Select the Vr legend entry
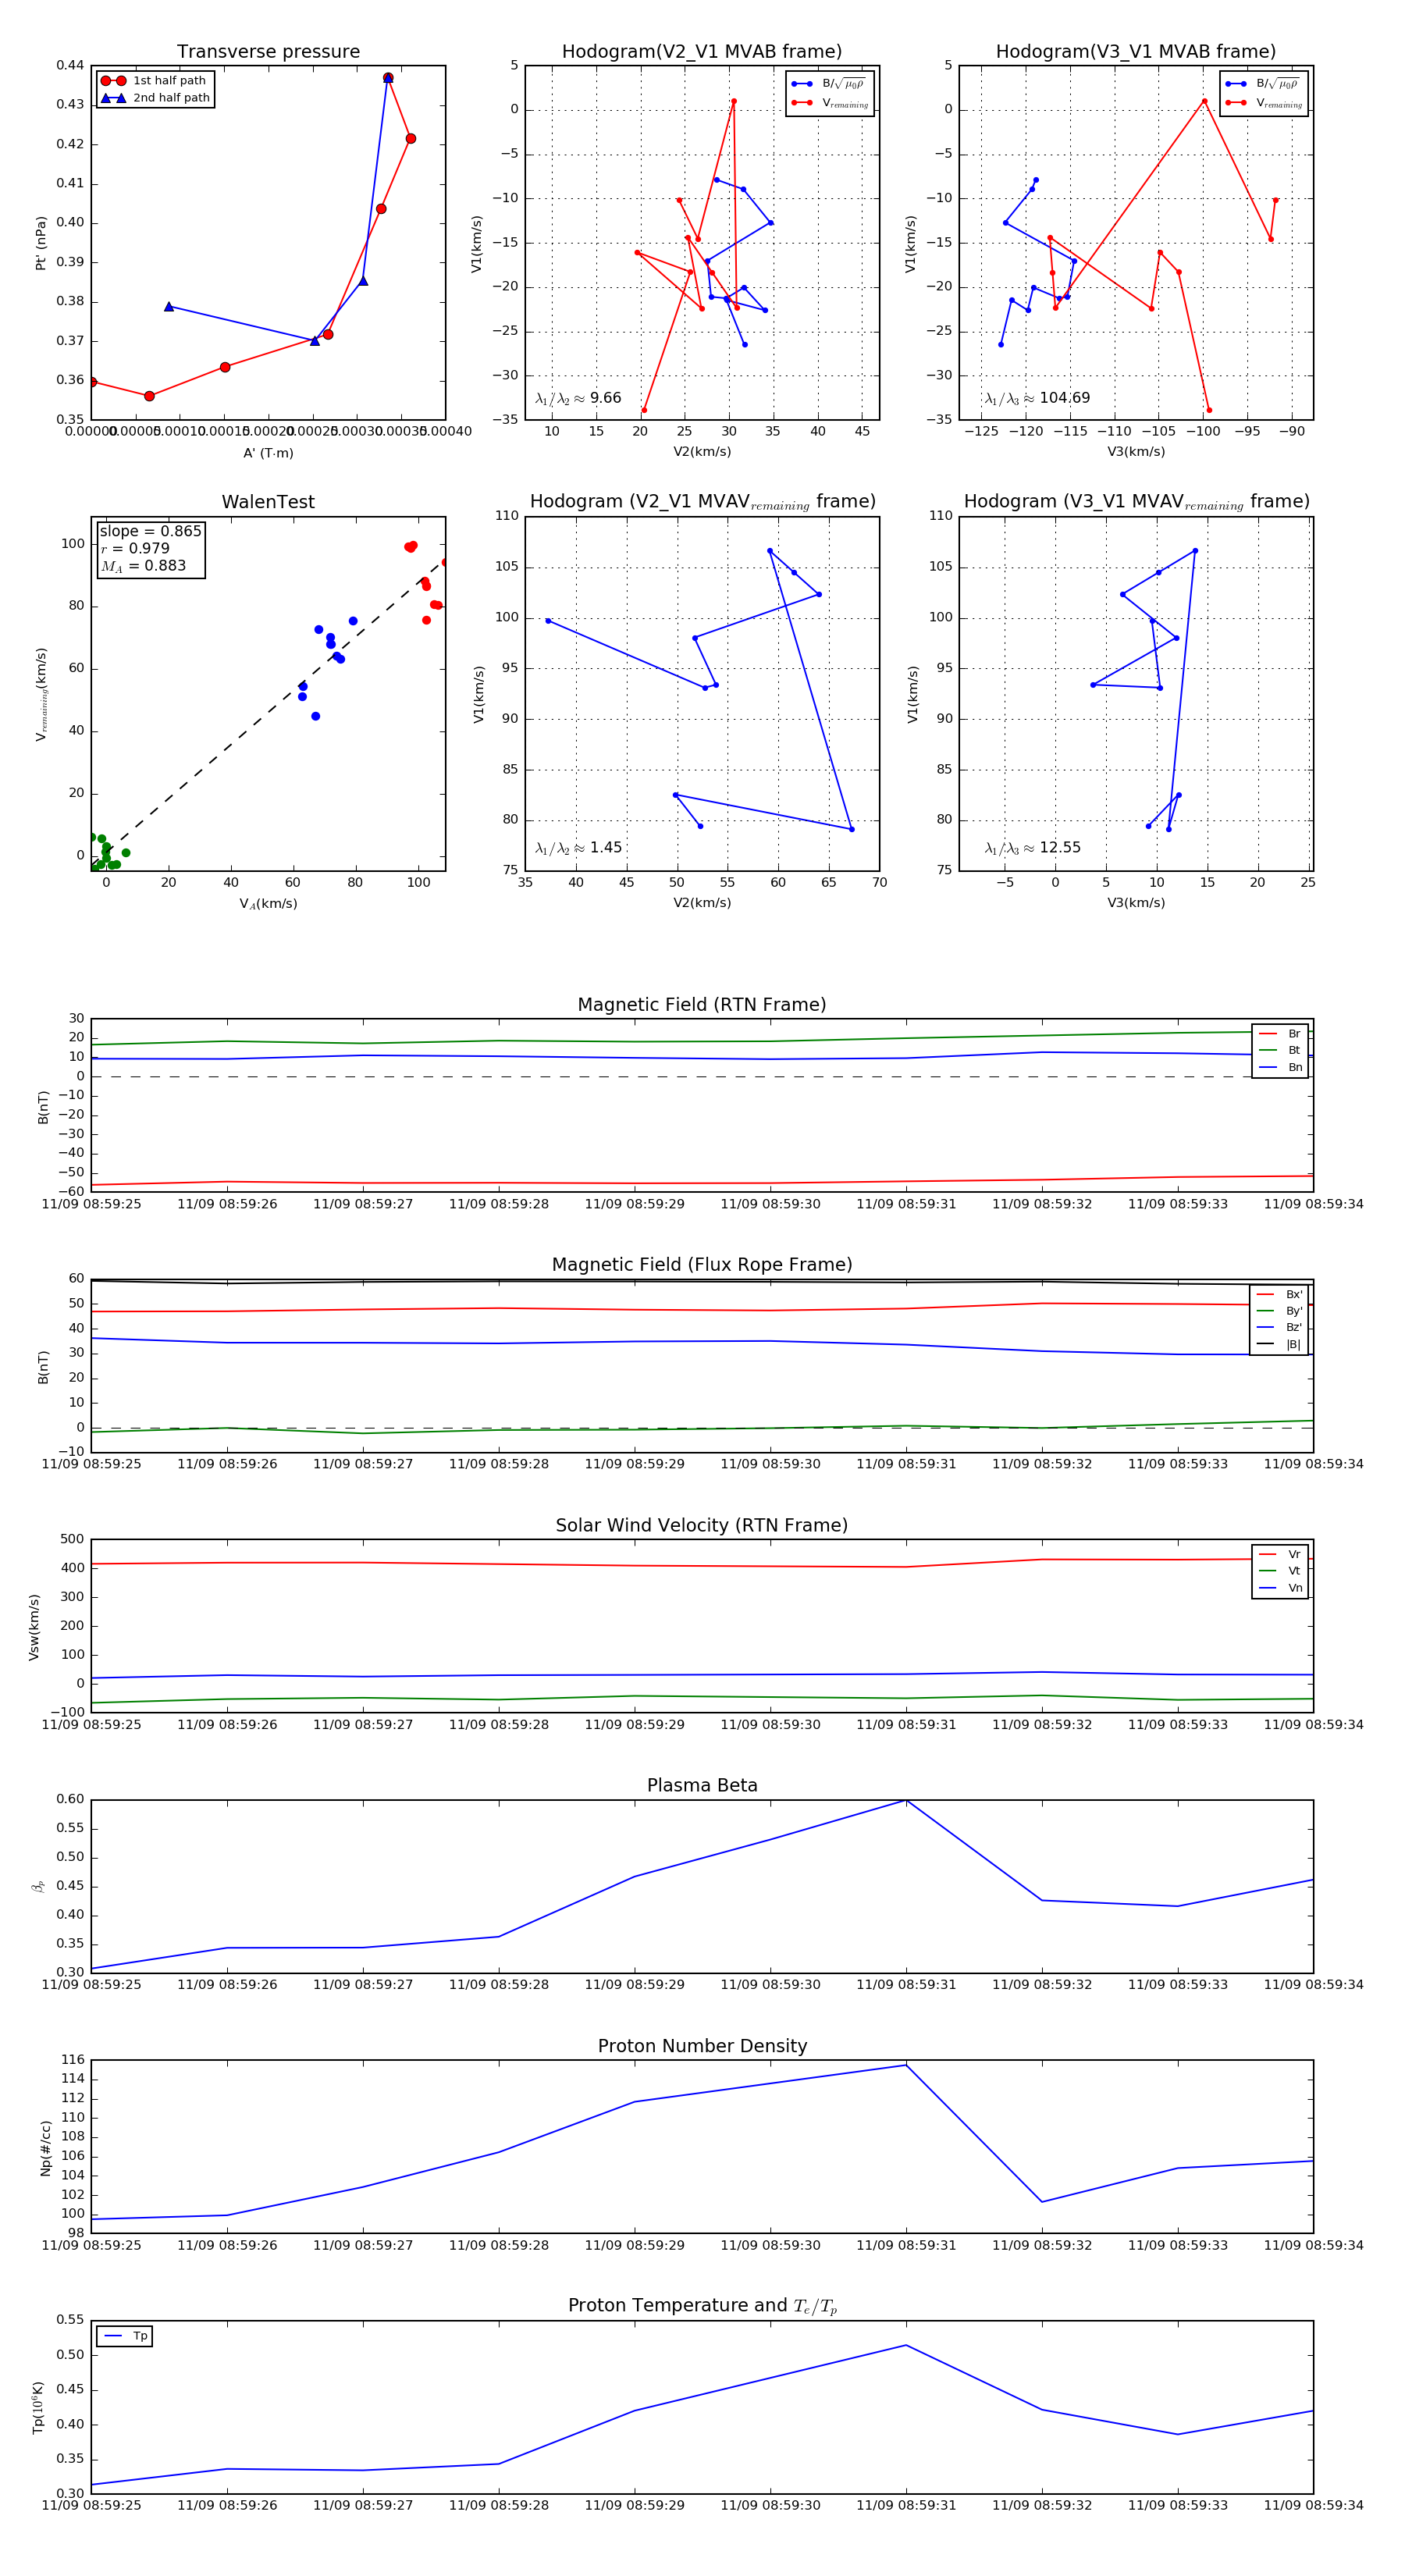The width and height of the screenshot is (1405, 2576). [1280, 1554]
